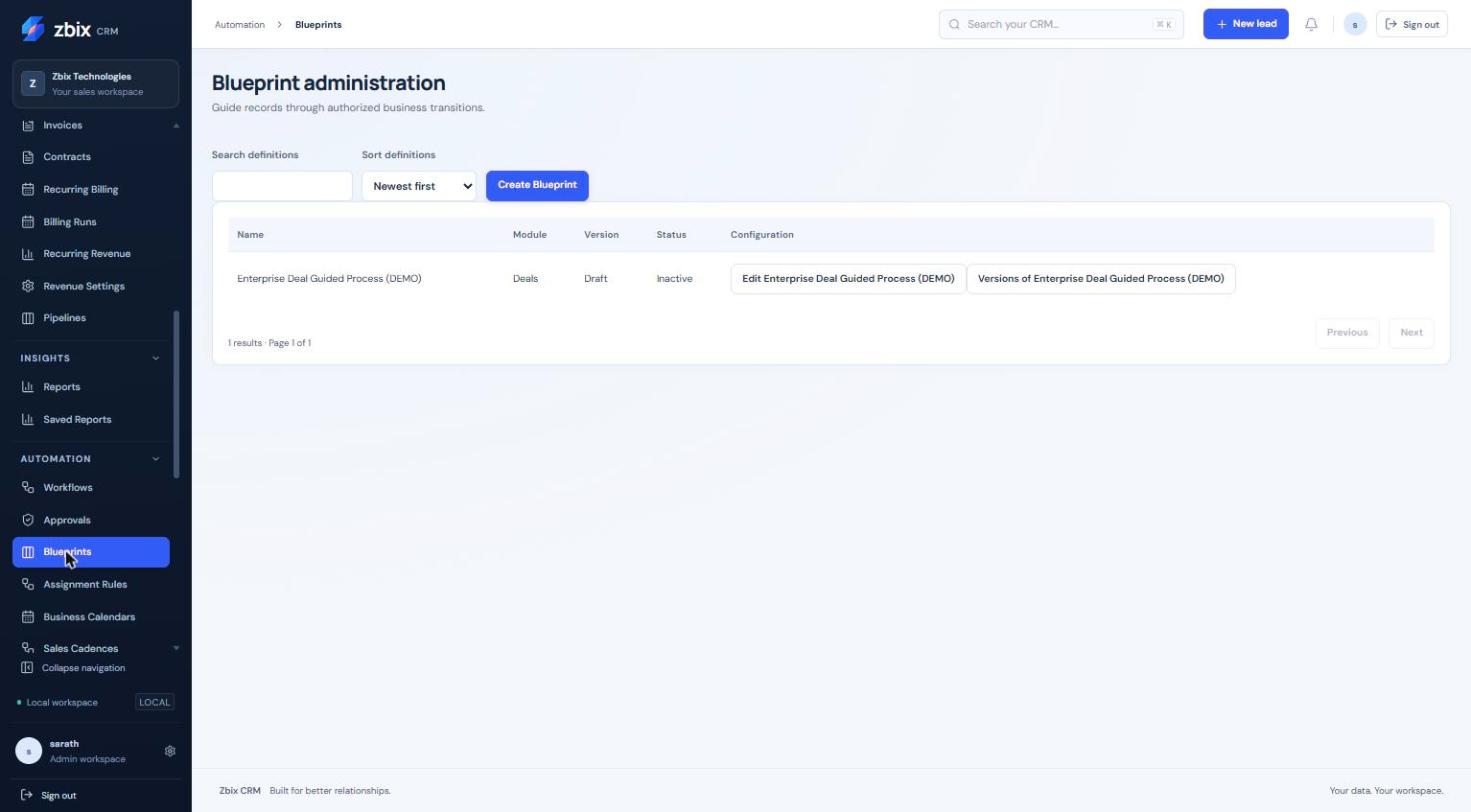This screenshot has width=1471, height=812.
Task: Open Sales Cadences in the sidebar
Action: 91,648
